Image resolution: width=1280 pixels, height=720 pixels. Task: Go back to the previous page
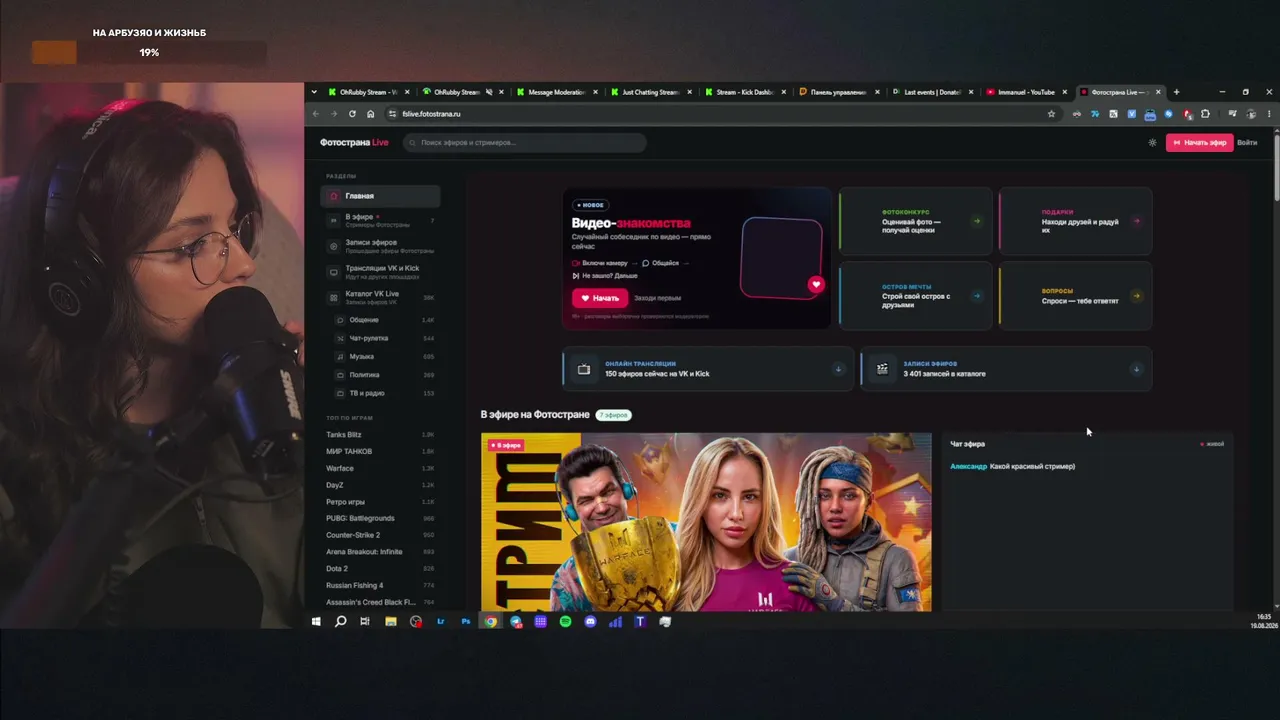coord(316,114)
